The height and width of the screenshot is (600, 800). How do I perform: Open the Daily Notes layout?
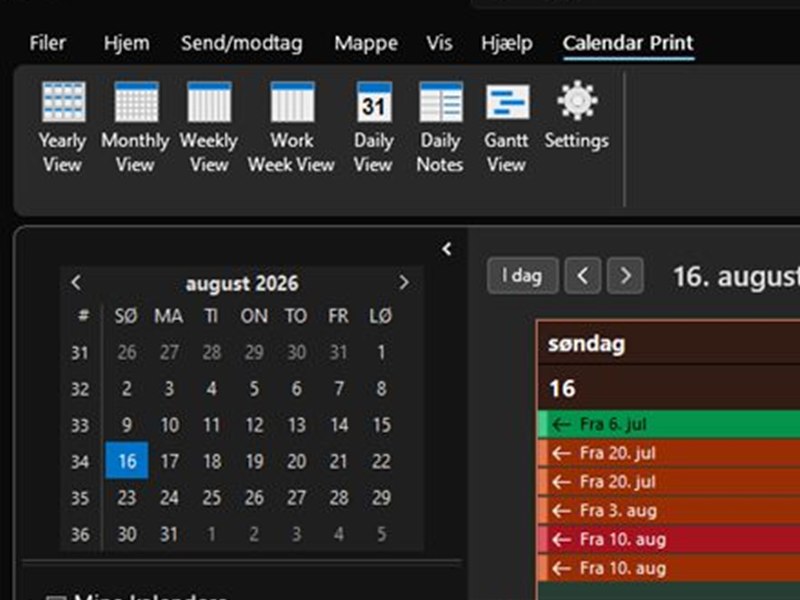[x=440, y=128]
